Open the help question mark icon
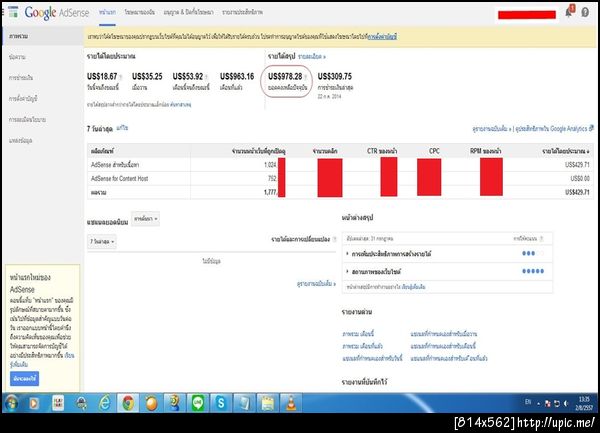The width and height of the screenshot is (600, 433). click(x=585, y=12)
